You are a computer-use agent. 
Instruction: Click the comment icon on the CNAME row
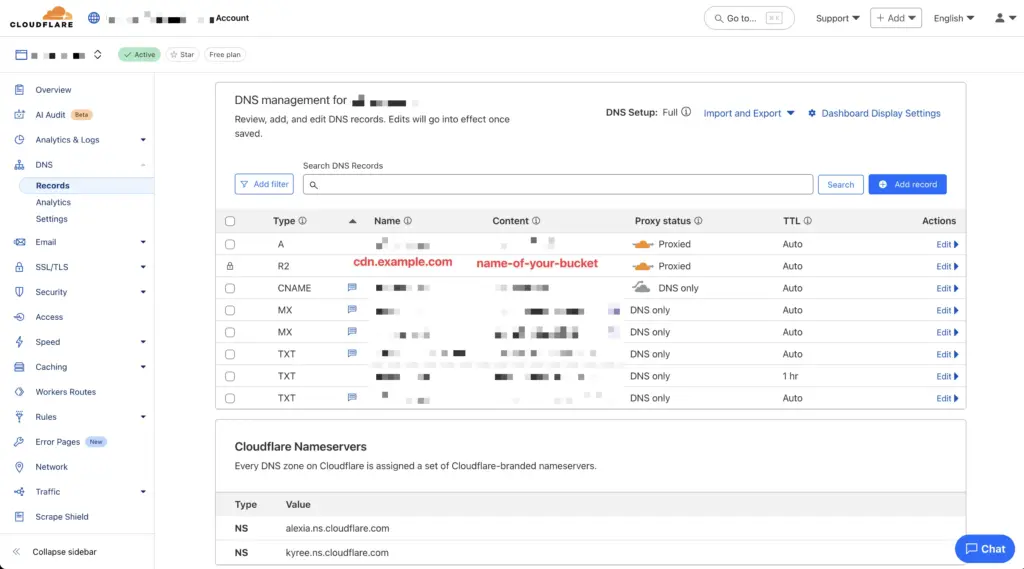pos(352,287)
